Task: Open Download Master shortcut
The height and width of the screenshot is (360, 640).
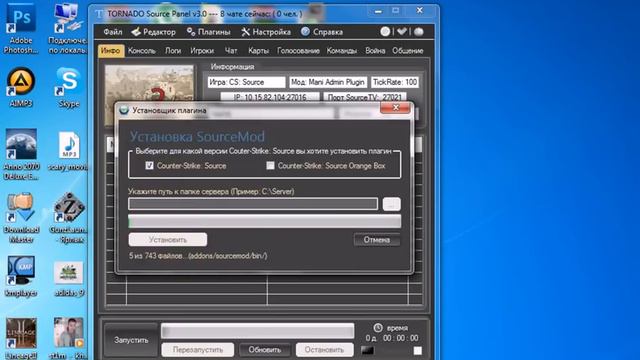Action: click(x=21, y=218)
